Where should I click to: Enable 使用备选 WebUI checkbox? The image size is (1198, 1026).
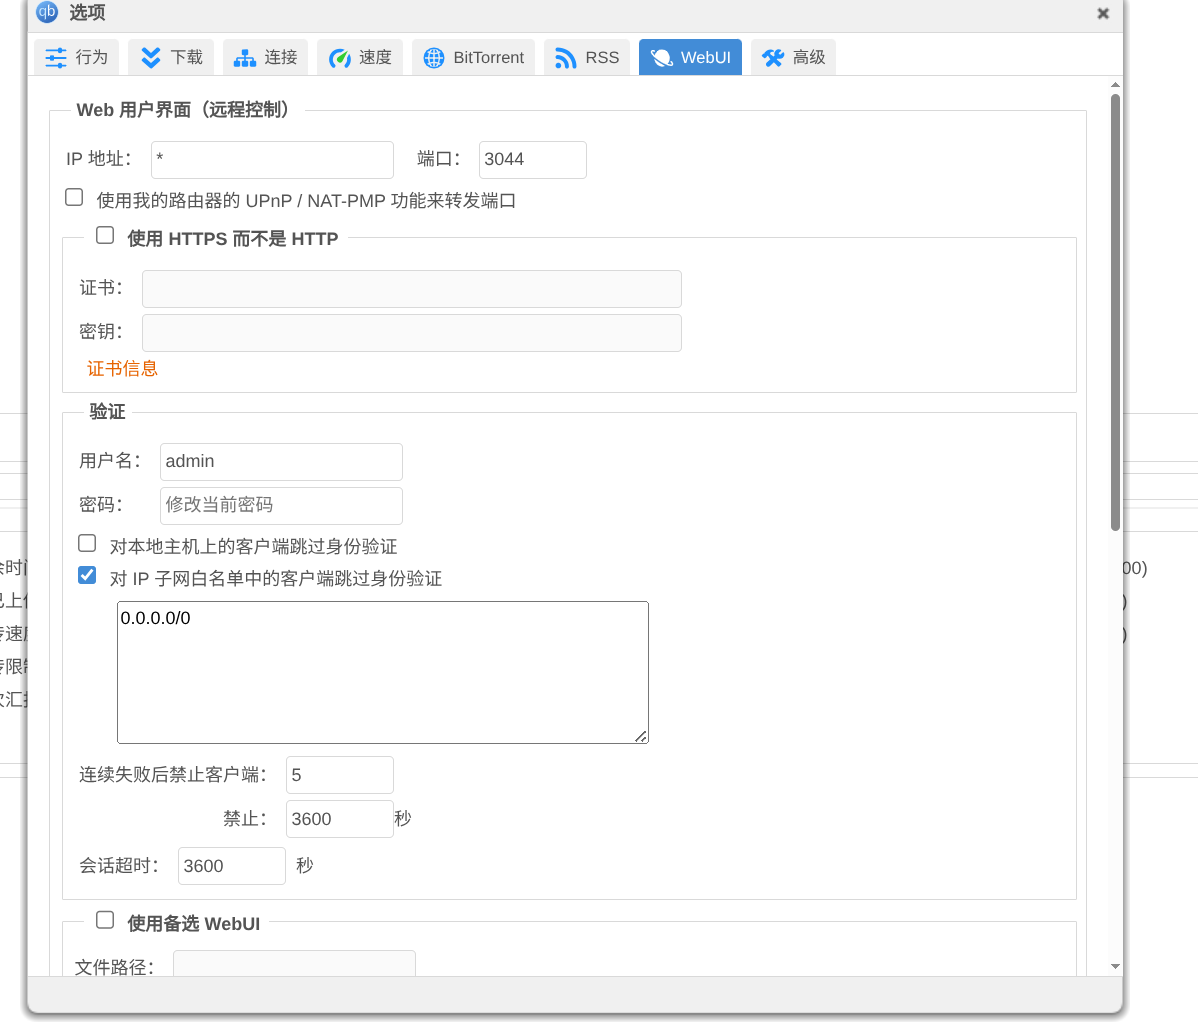pos(105,921)
